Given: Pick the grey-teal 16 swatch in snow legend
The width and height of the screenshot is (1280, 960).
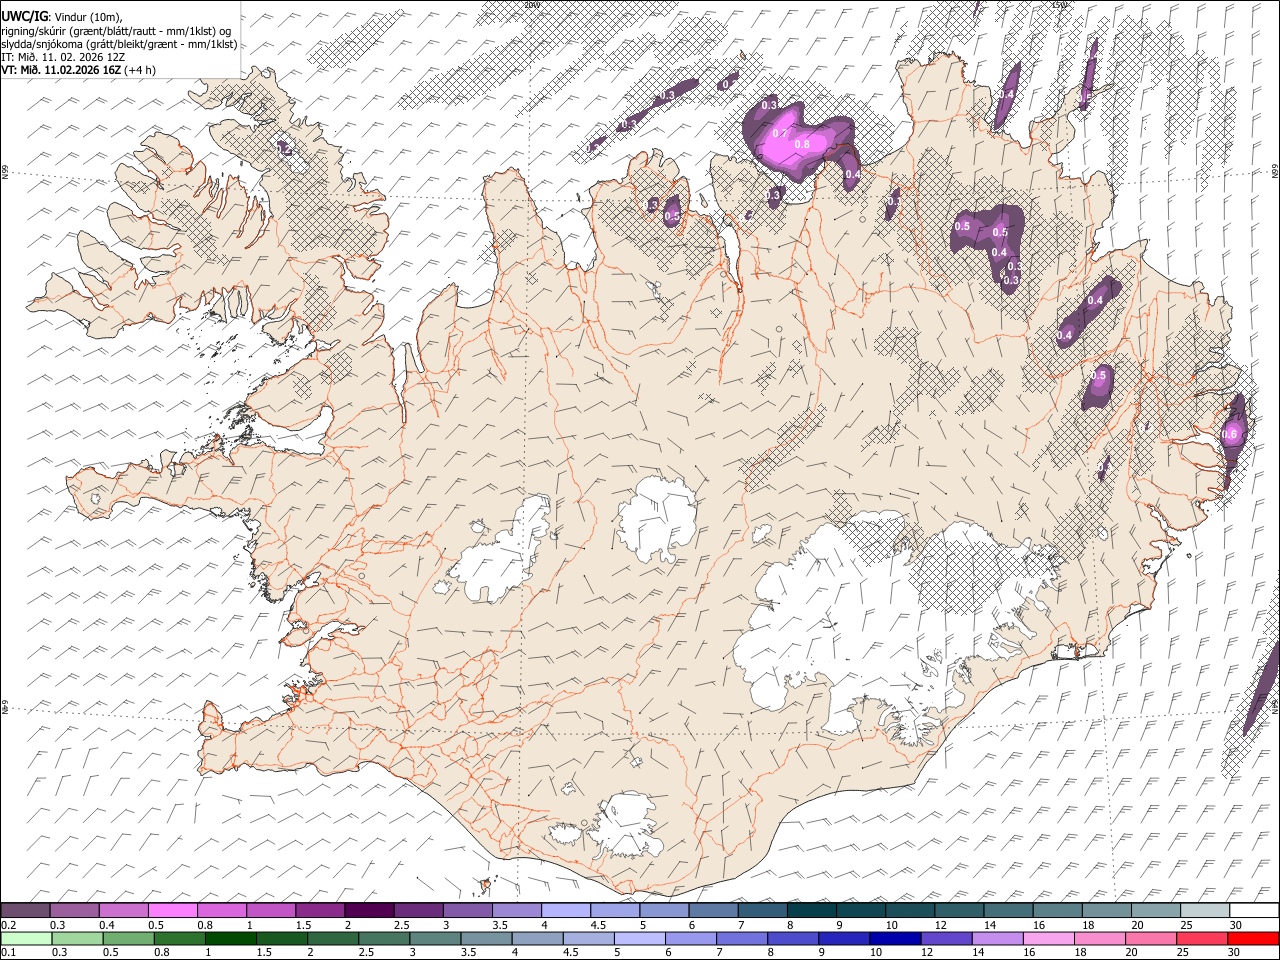Looking at the screenshot, I should pyautogui.click(x=1057, y=911).
